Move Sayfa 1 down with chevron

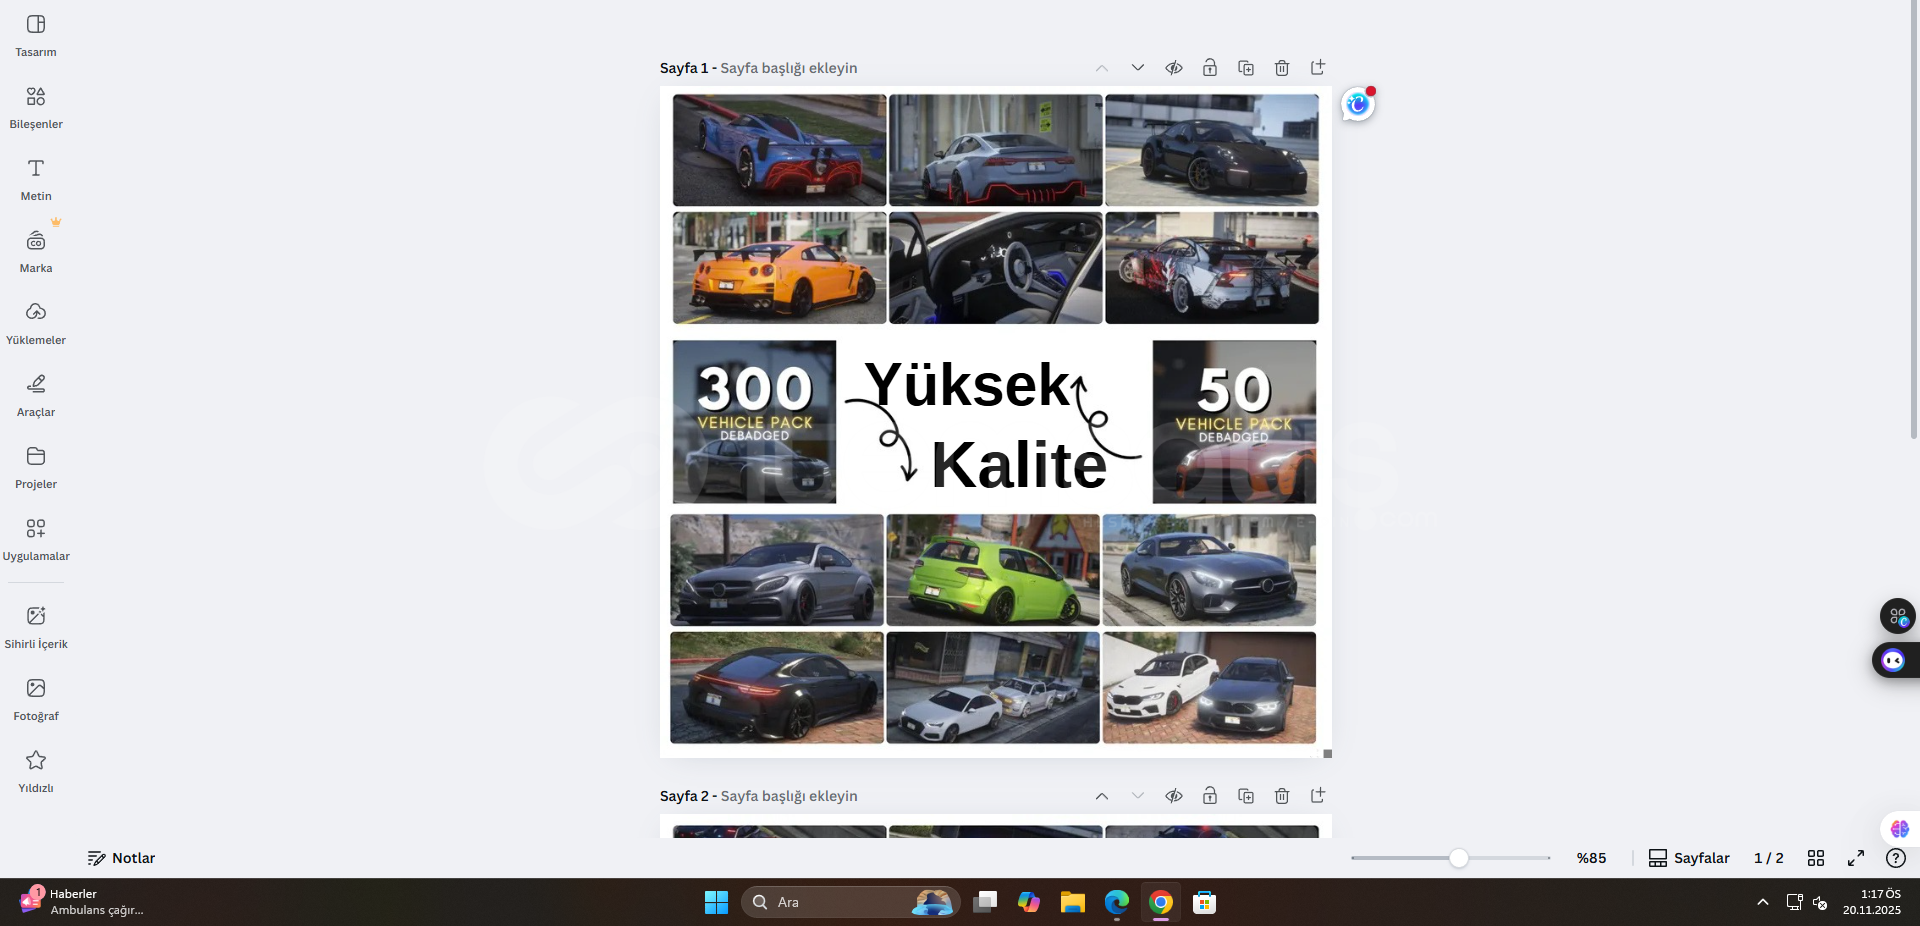(x=1138, y=68)
